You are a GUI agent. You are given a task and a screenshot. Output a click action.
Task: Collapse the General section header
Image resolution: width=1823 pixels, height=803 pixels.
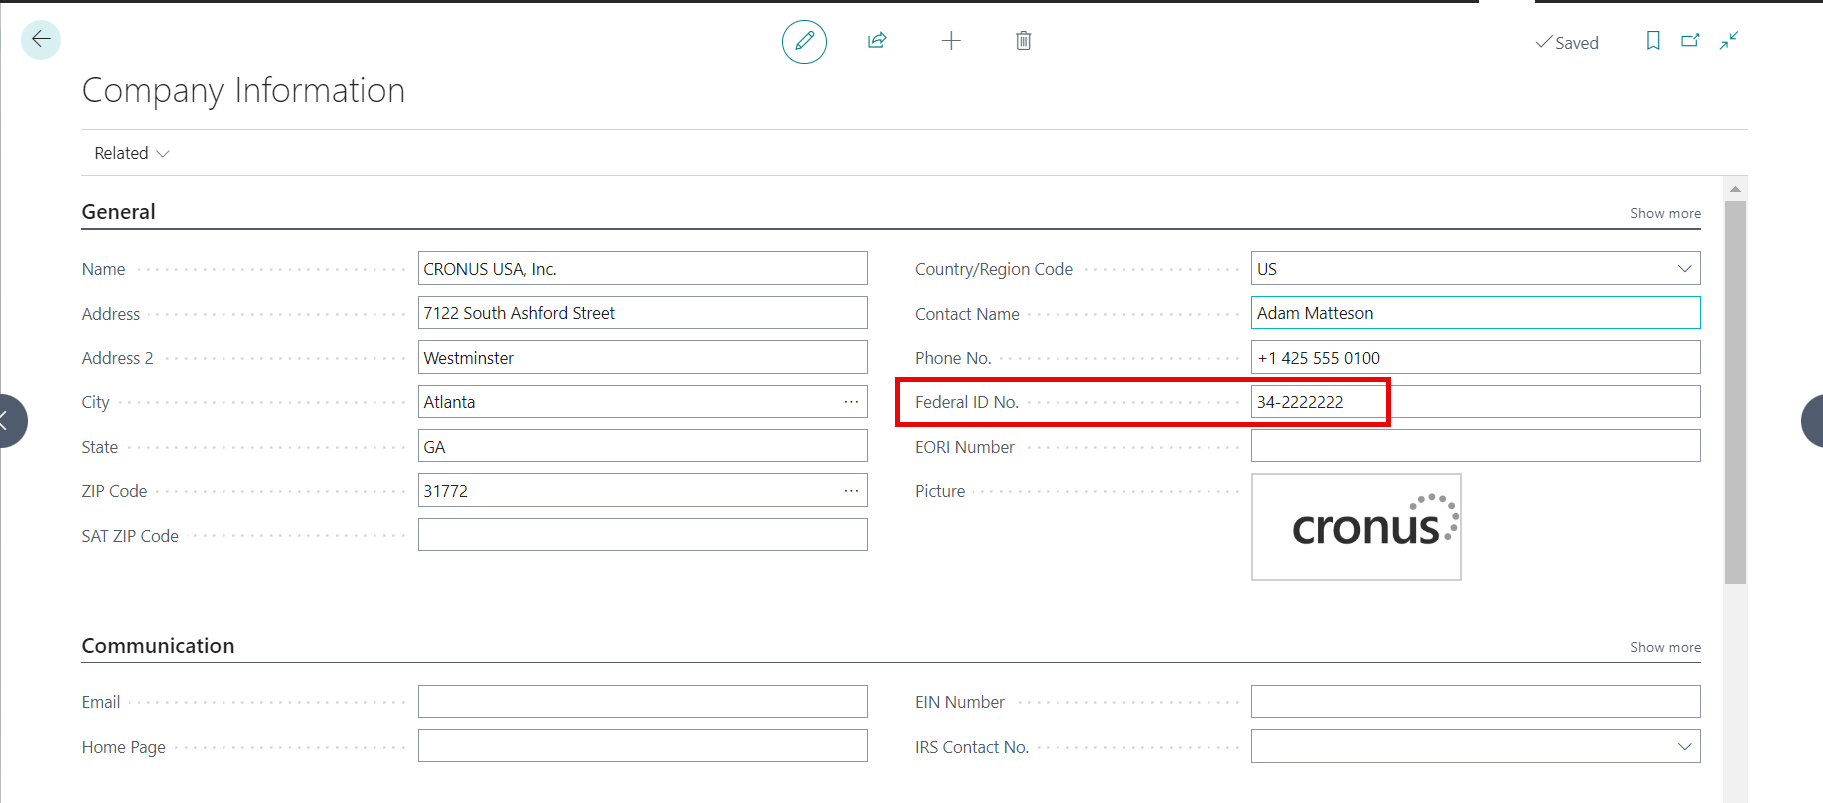coord(119,212)
